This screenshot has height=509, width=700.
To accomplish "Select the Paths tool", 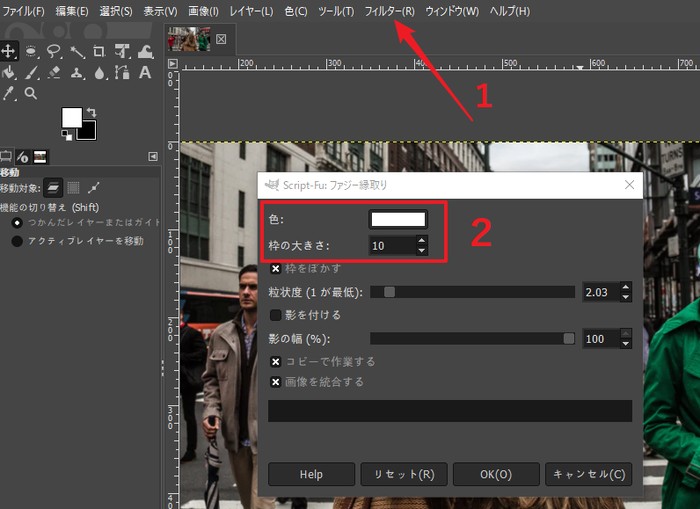I will (x=122, y=72).
